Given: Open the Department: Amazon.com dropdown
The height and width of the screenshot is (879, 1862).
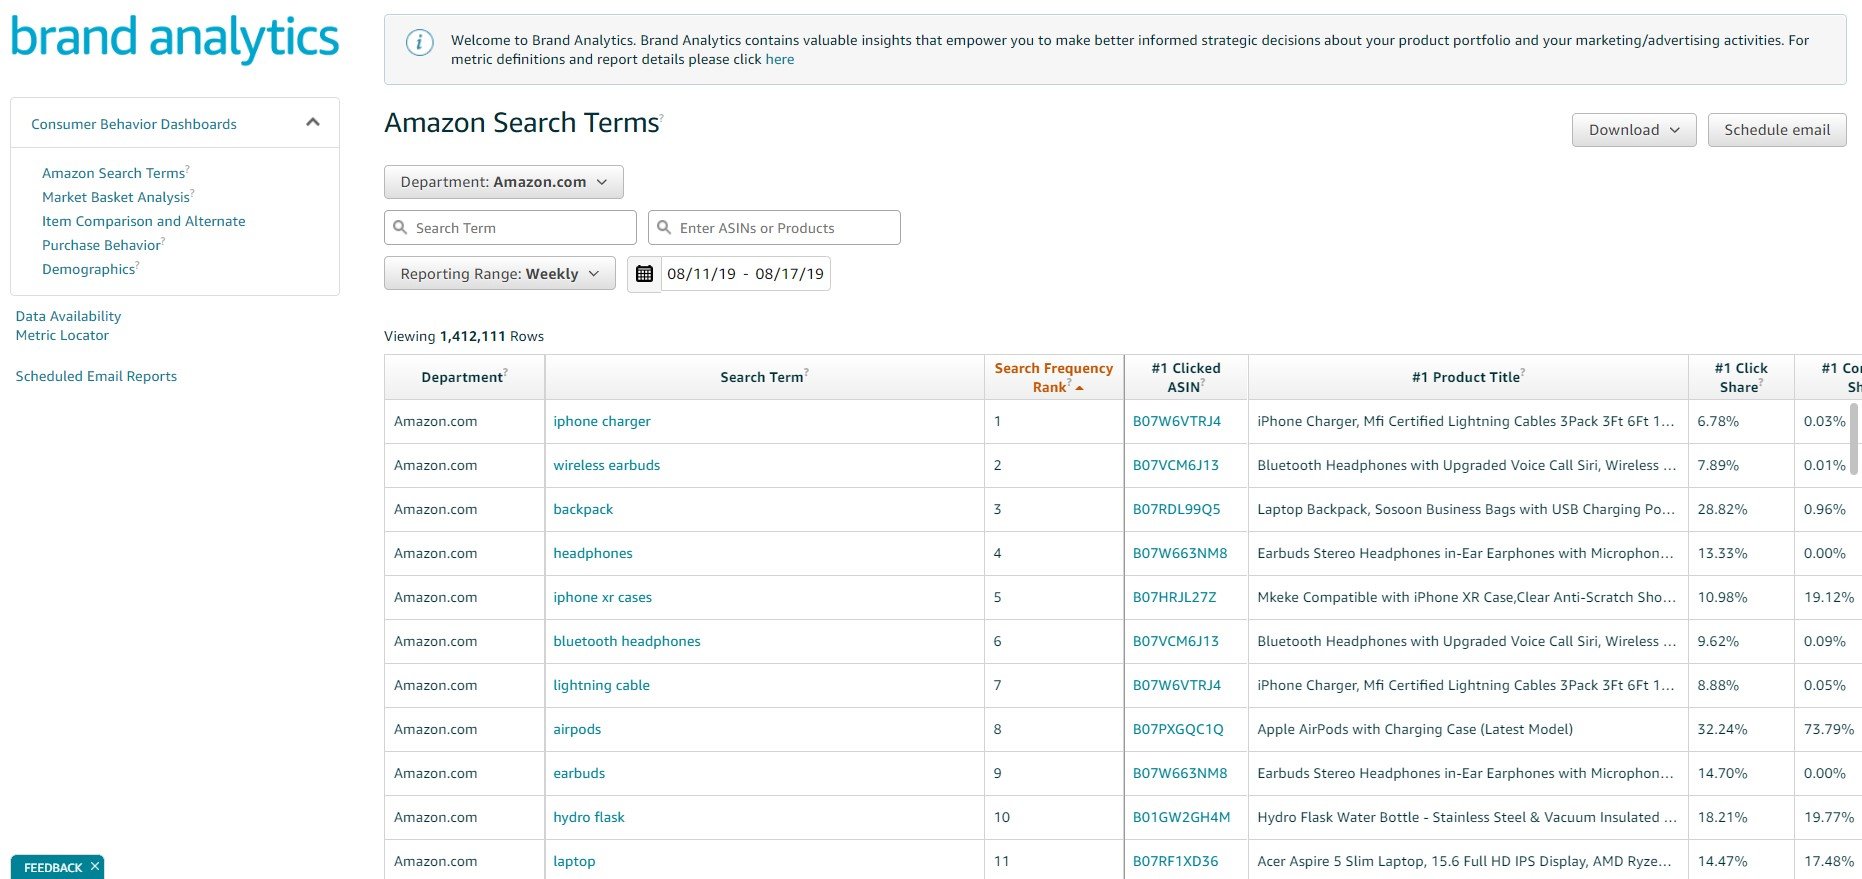Looking at the screenshot, I should [x=503, y=182].
